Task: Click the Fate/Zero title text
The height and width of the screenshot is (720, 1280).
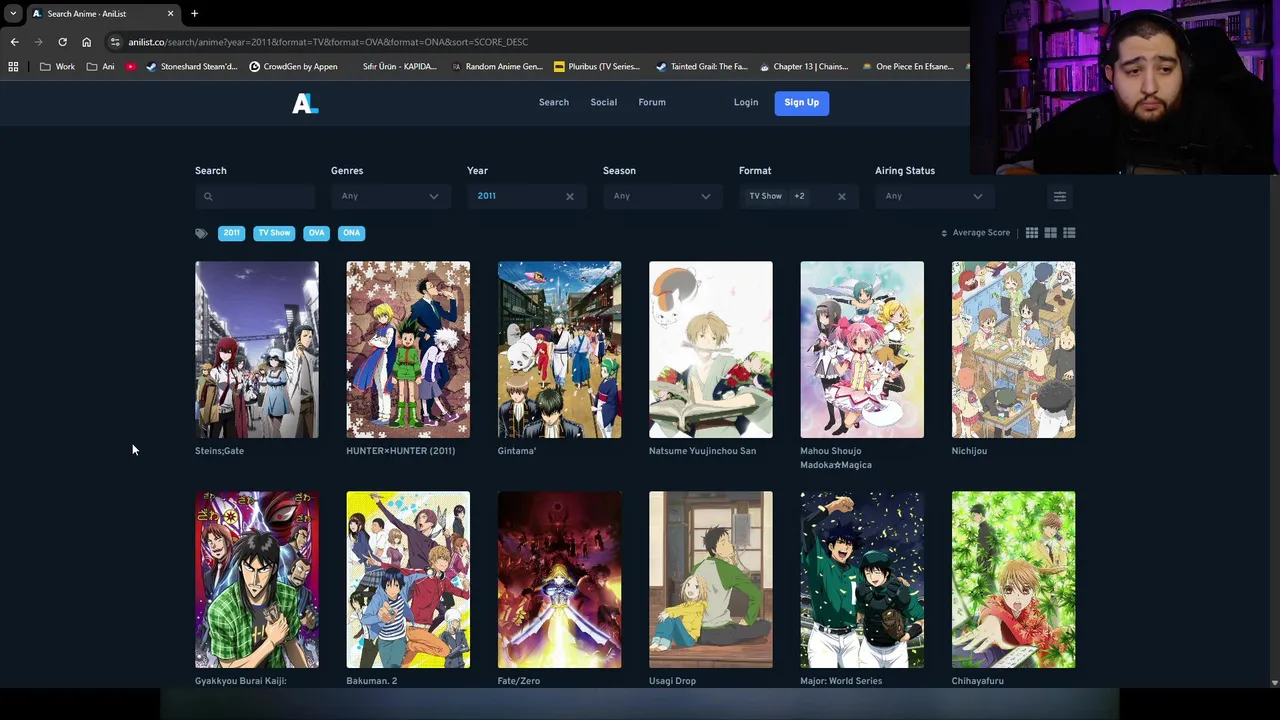Action: click(519, 681)
